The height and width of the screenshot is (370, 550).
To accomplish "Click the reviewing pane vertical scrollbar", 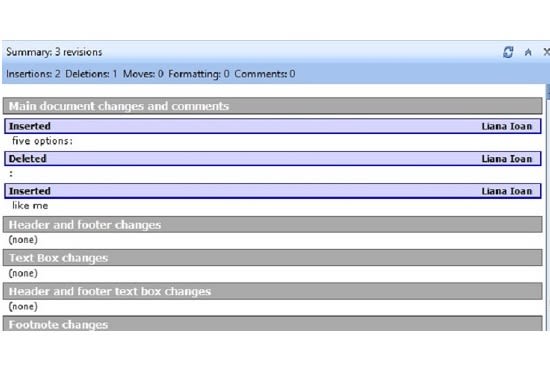I will pos(548,207).
